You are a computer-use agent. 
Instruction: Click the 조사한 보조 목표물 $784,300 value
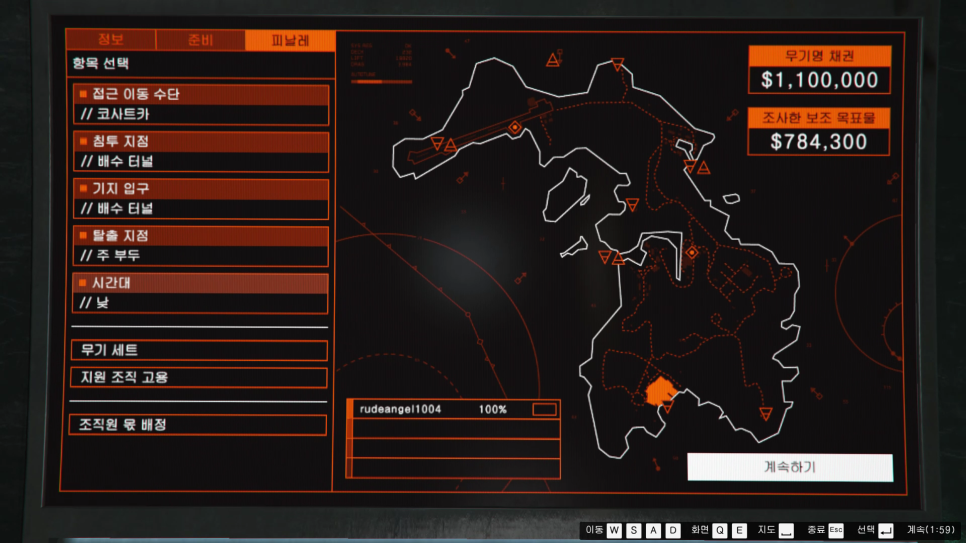point(819,142)
